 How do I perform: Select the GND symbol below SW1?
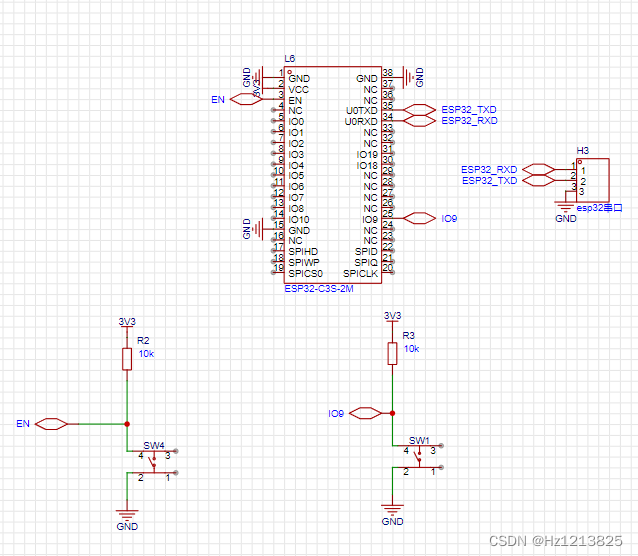(x=392, y=509)
